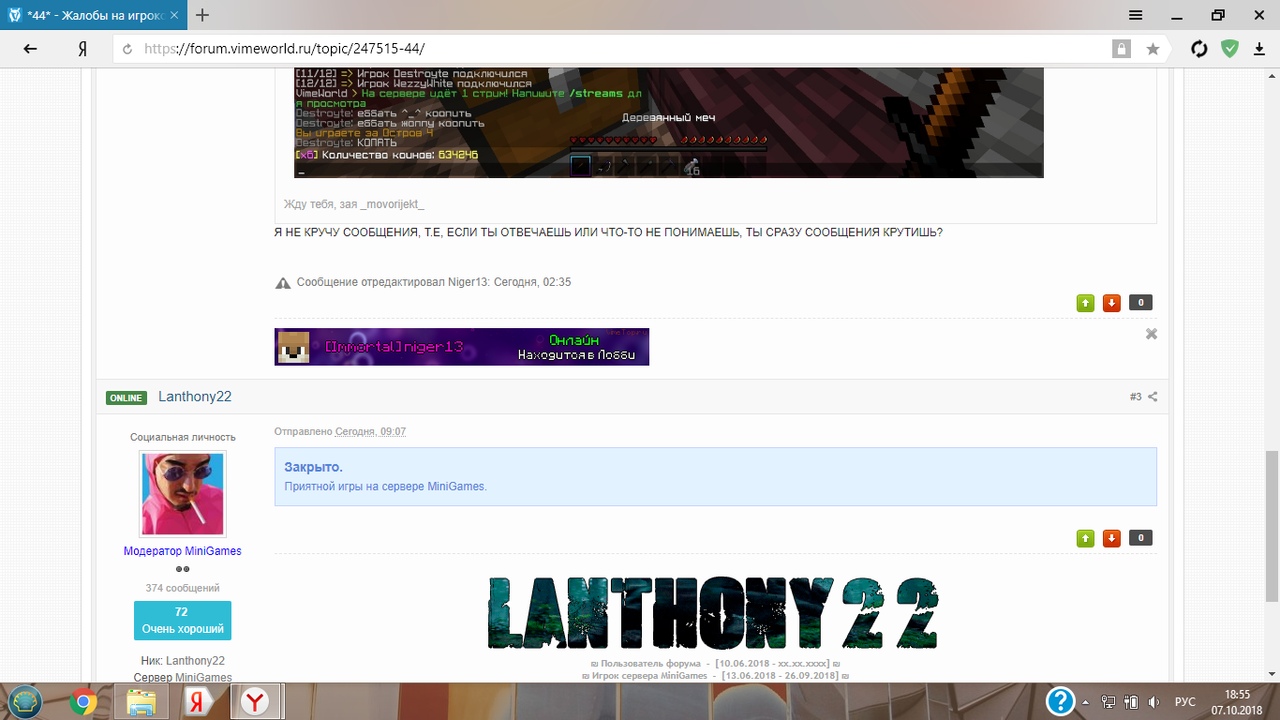
Task: Open the clock showing 18:55 07.10.2018
Action: [1238, 702]
